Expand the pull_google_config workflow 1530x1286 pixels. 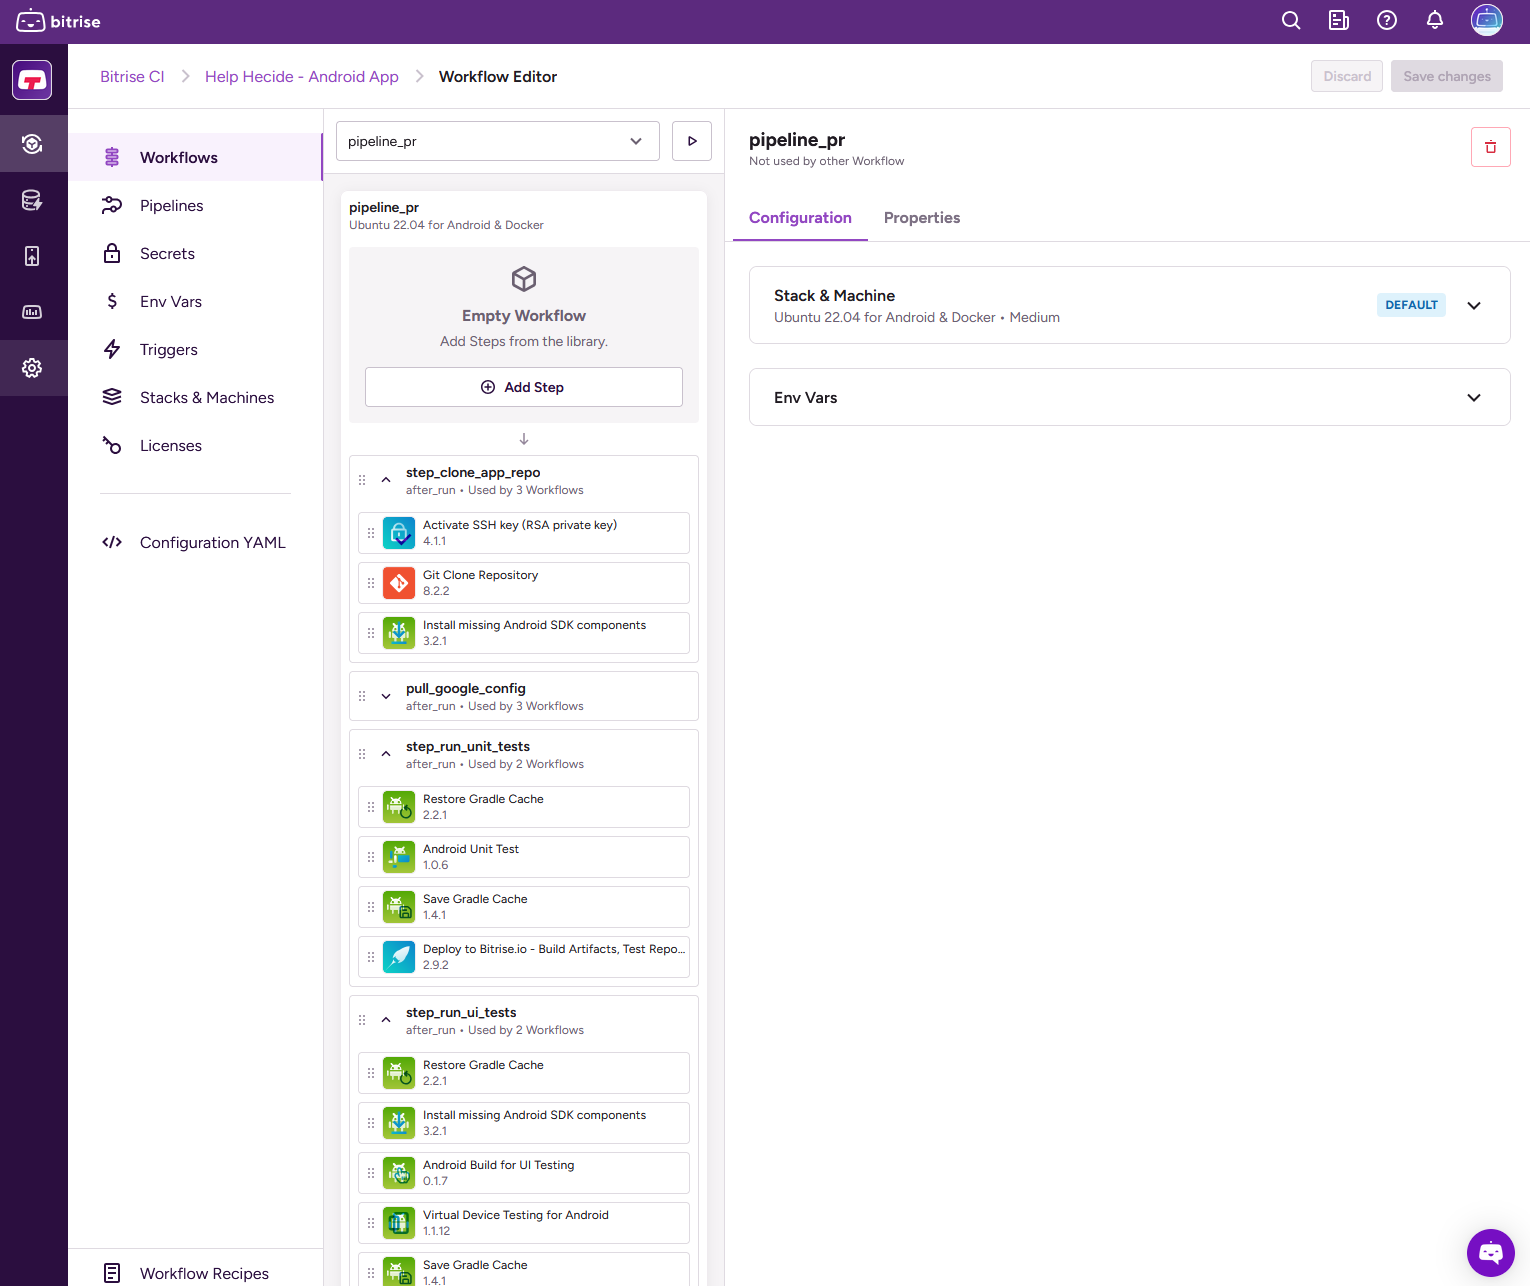point(386,696)
